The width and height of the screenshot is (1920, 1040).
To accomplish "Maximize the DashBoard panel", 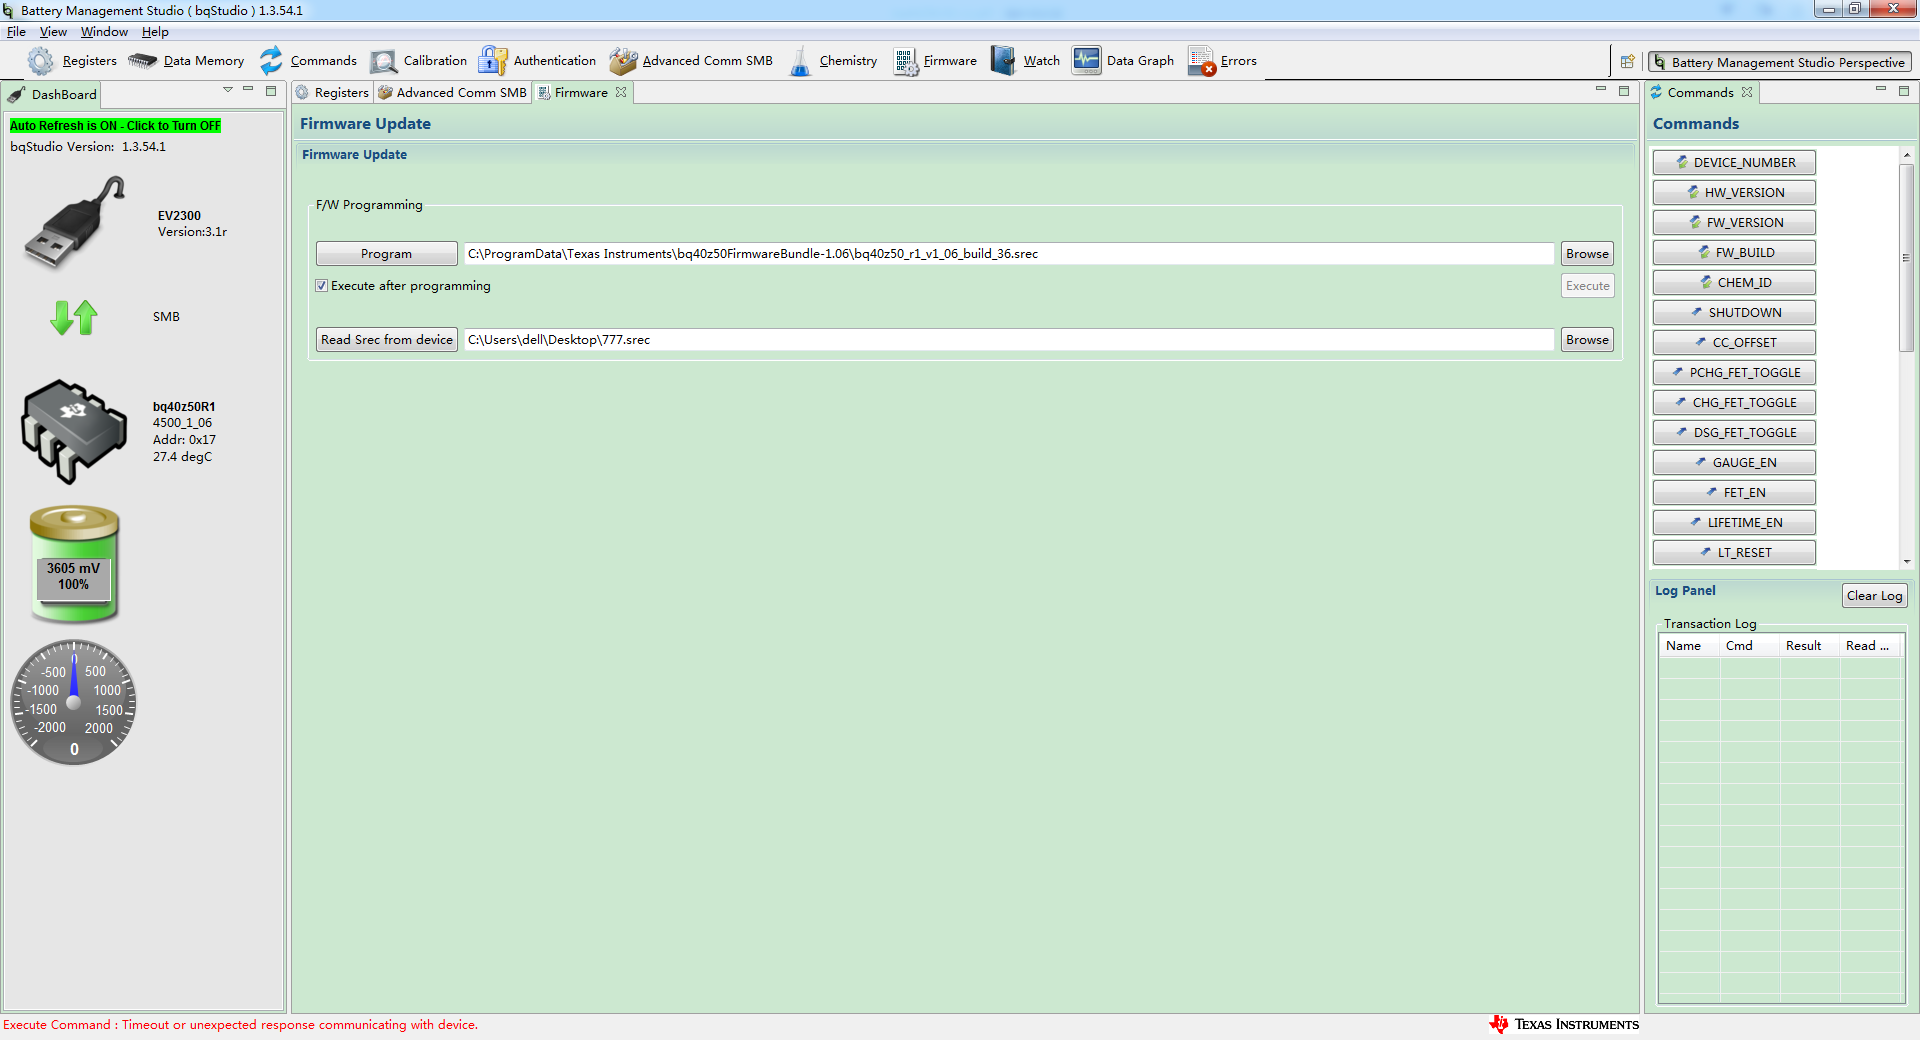I will (271, 90).
